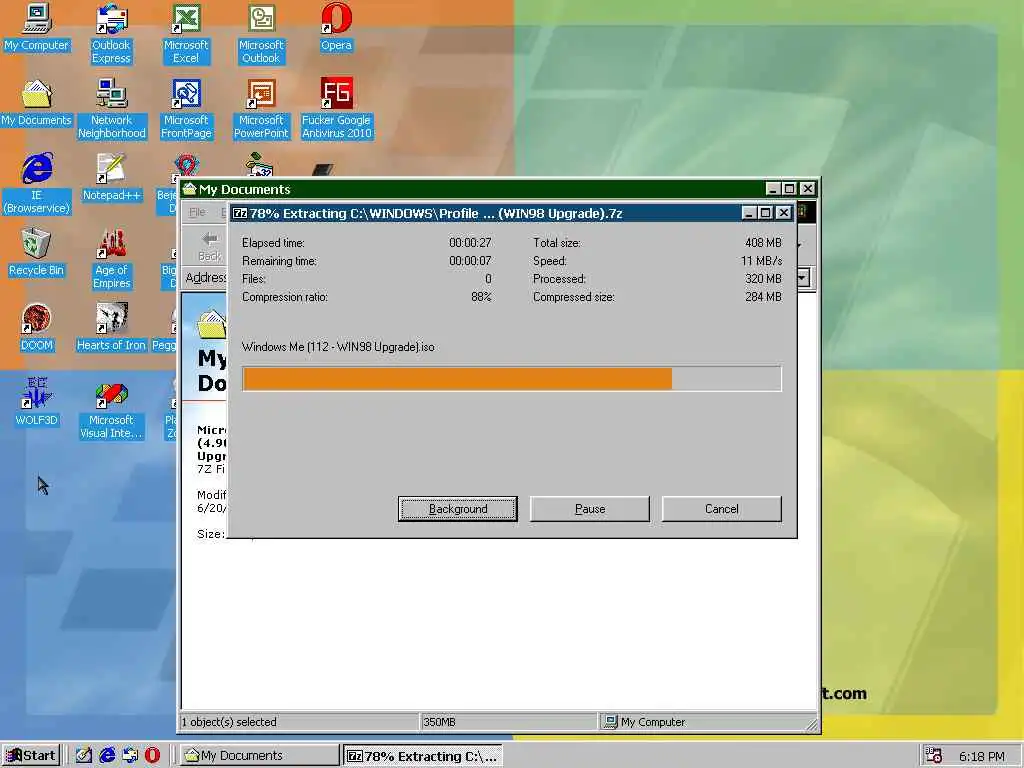This screenshot has height=768, width=1024.
Task: Click the Background button
Action: coord(458,509)
